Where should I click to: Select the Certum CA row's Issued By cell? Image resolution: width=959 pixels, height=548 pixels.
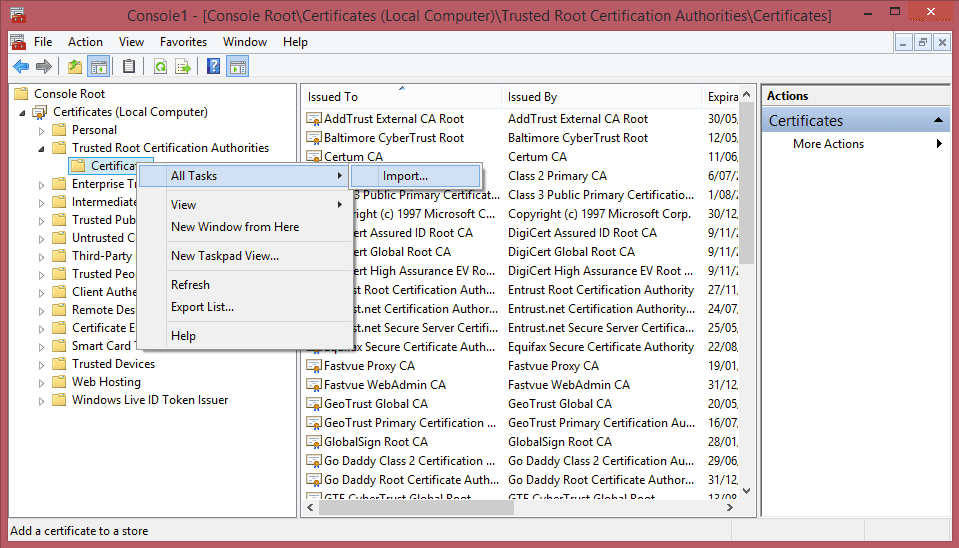coord(537,157)
